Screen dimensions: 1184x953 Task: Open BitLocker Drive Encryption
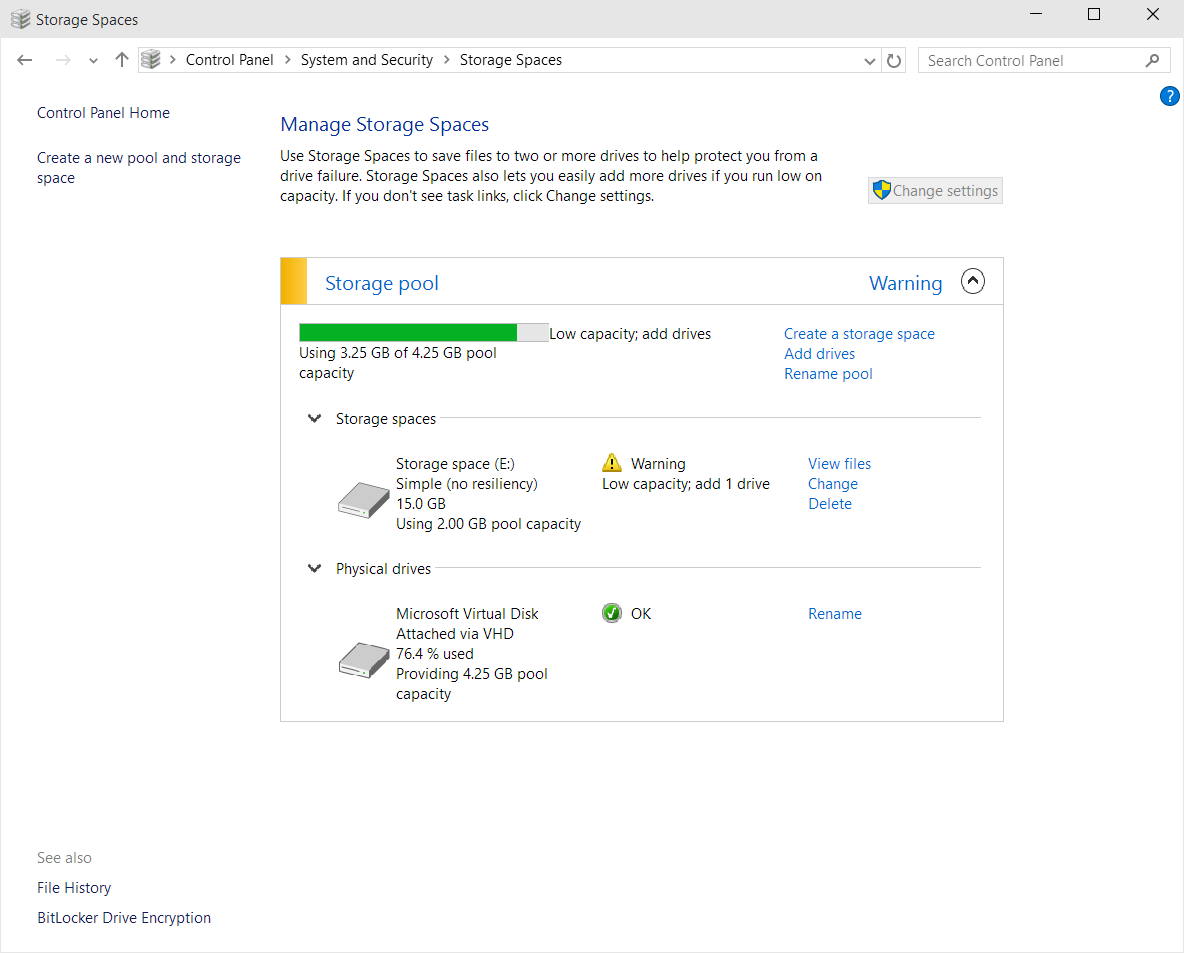124,918
